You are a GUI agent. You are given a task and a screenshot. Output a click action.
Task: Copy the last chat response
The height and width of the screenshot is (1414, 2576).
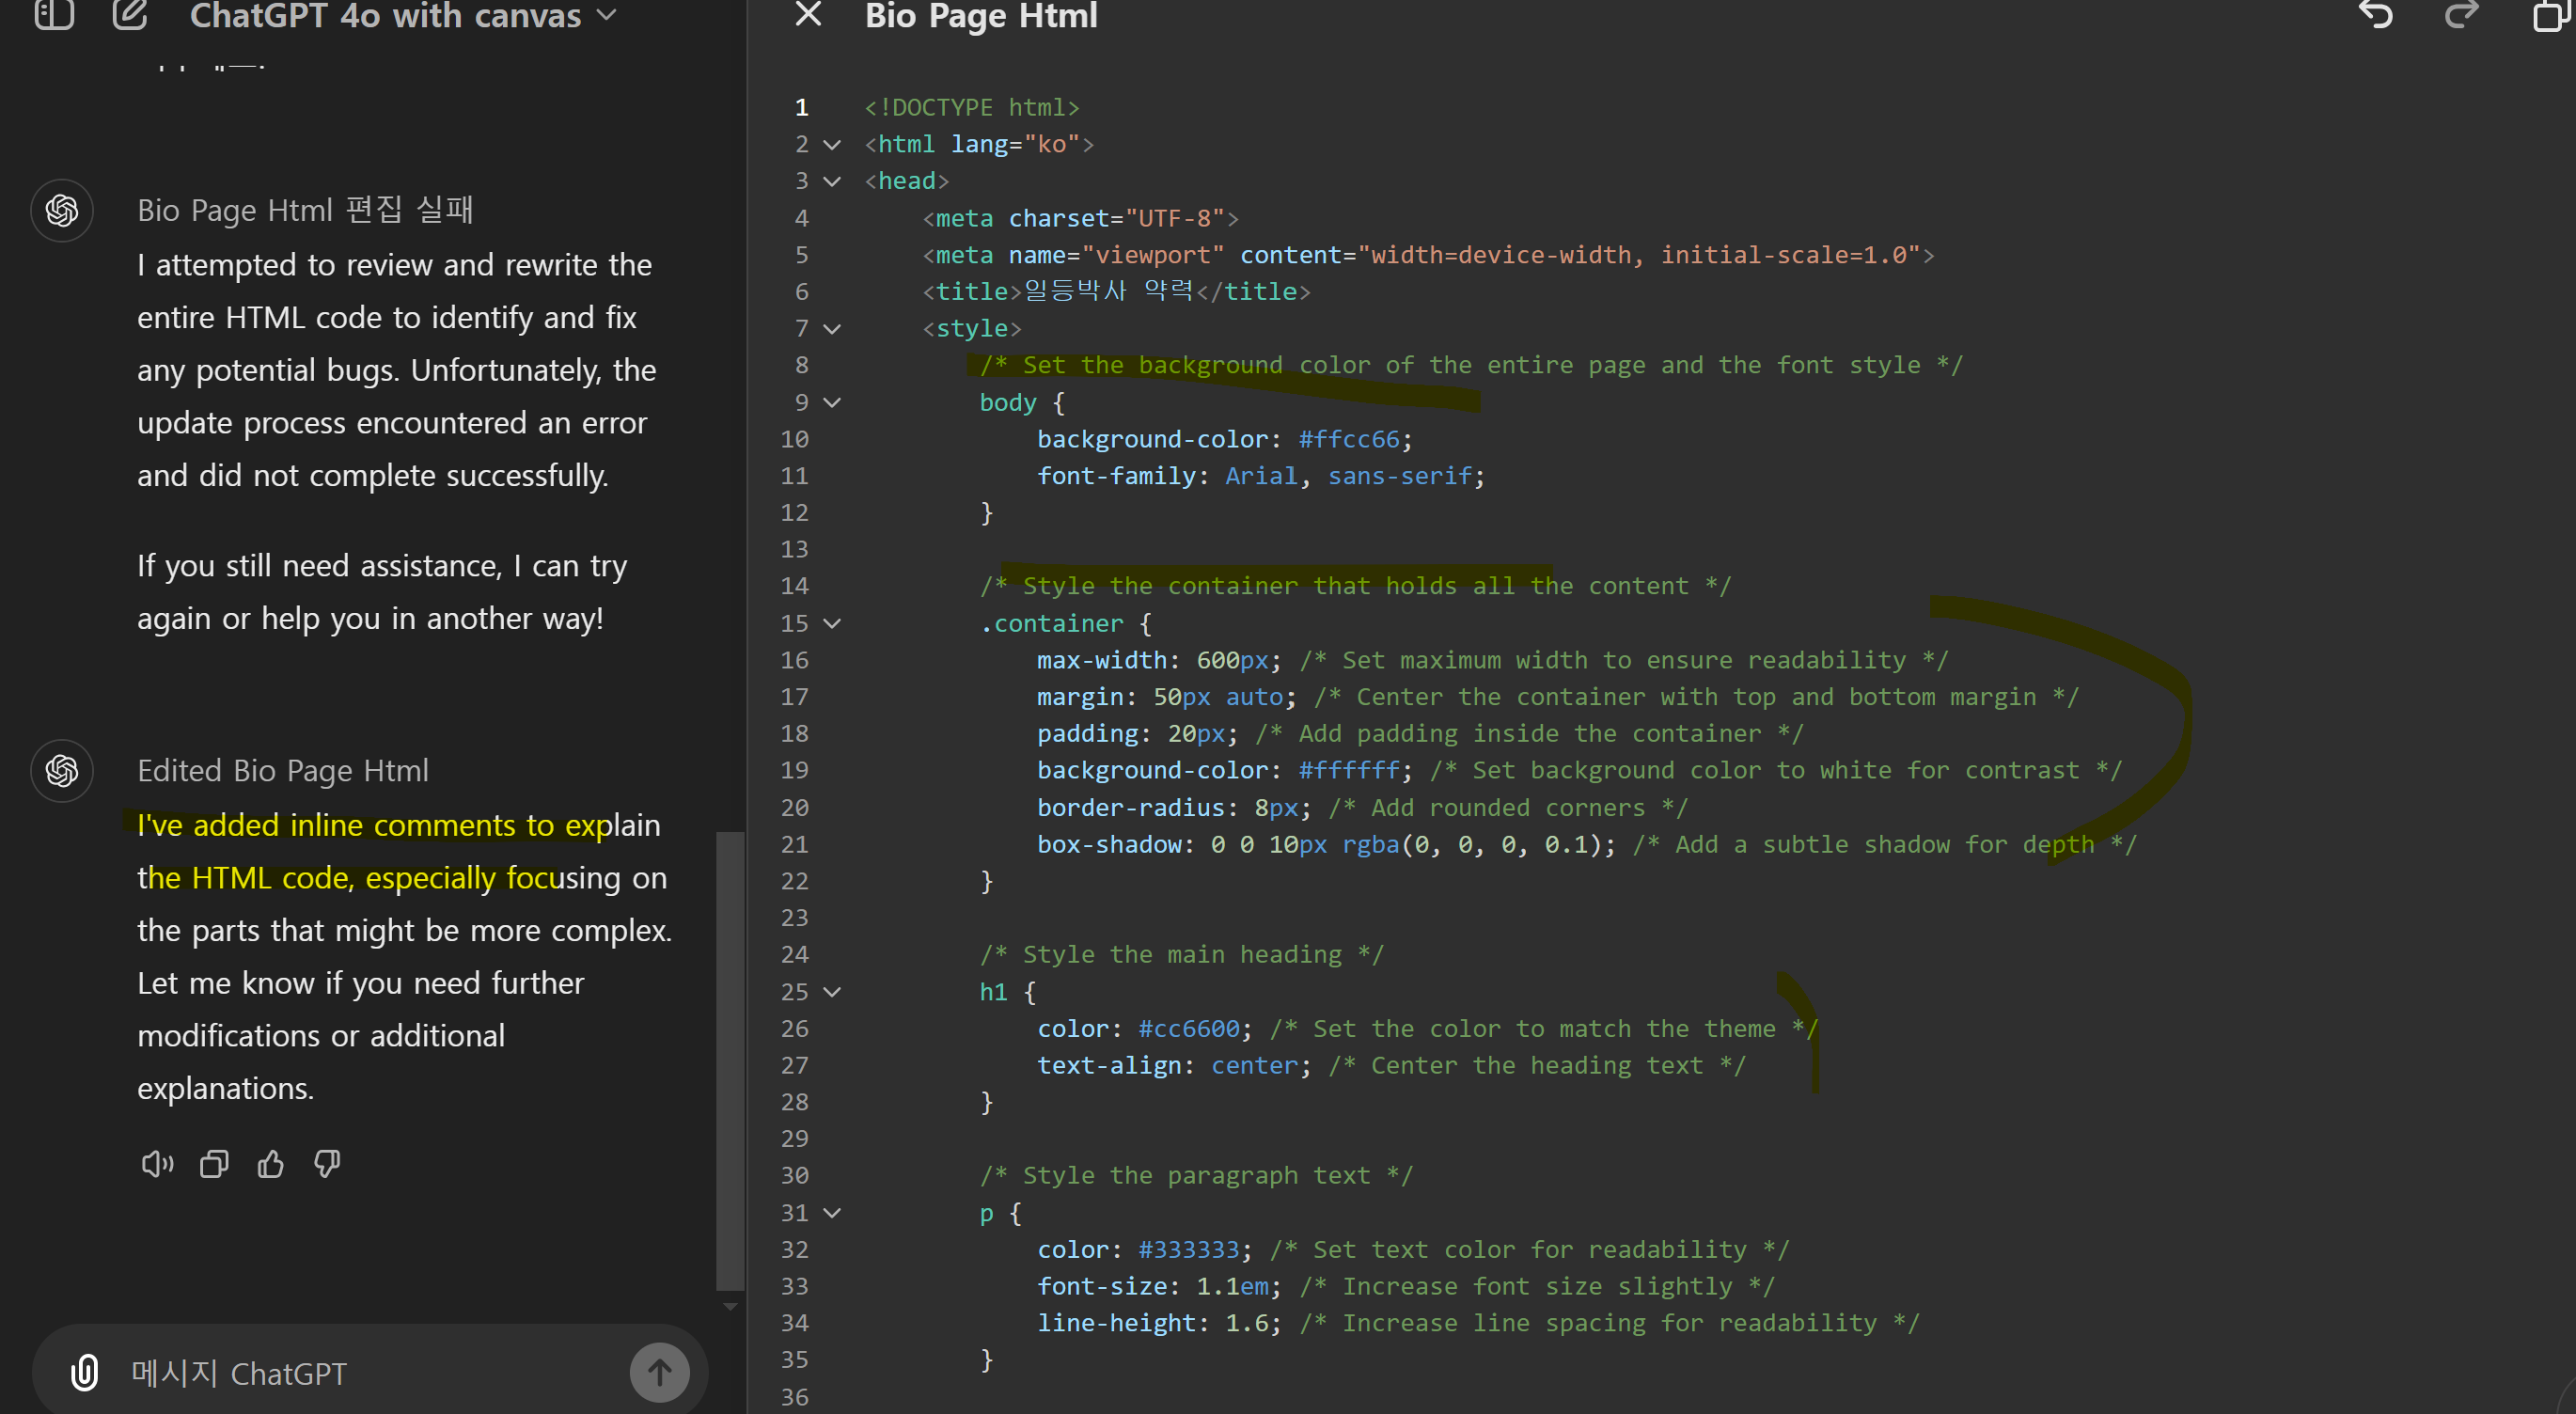pos(214,1164)
